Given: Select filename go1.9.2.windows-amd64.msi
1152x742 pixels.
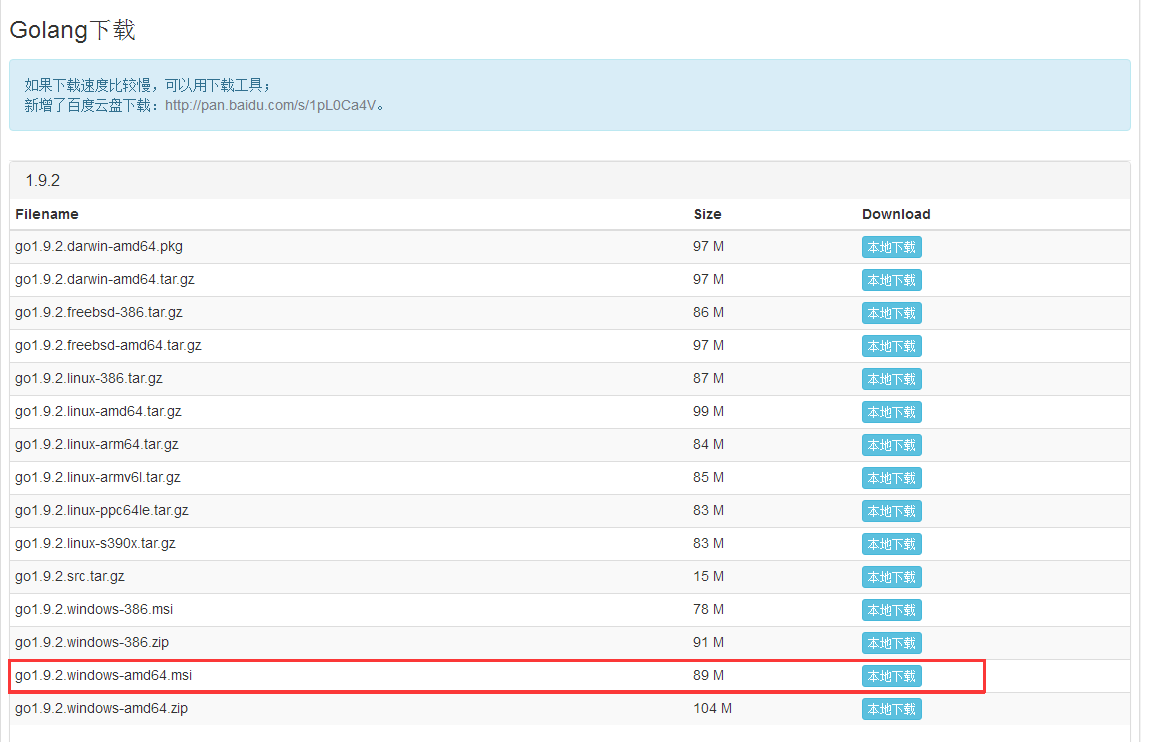Looking at the screenshot, I should 104,676.
